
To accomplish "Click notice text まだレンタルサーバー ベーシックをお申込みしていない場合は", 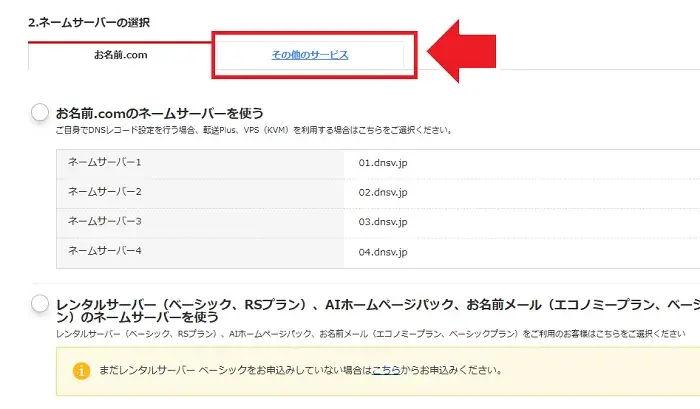I will click(235, 370).
